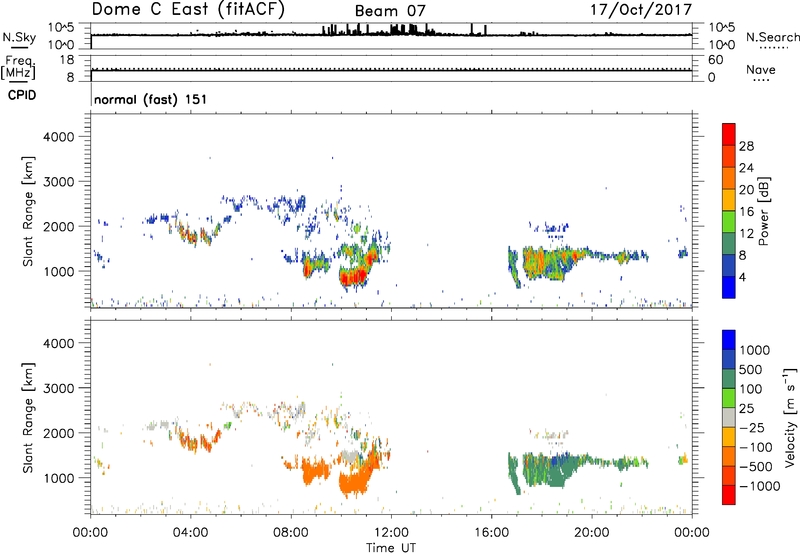Click the blue 1000 m/s Velocity colorbar segment
The width and height of the screenshot is (800, 554).
point(729,340)
